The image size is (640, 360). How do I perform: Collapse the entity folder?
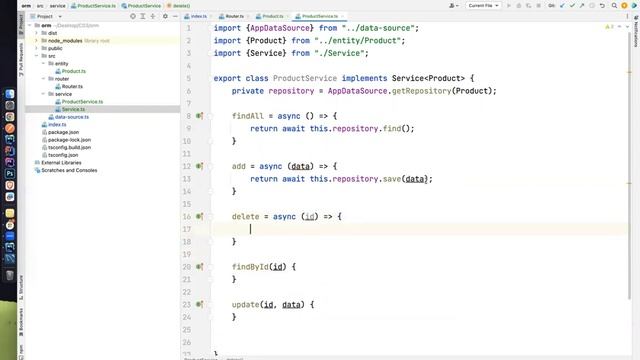(x=43, y=64)
